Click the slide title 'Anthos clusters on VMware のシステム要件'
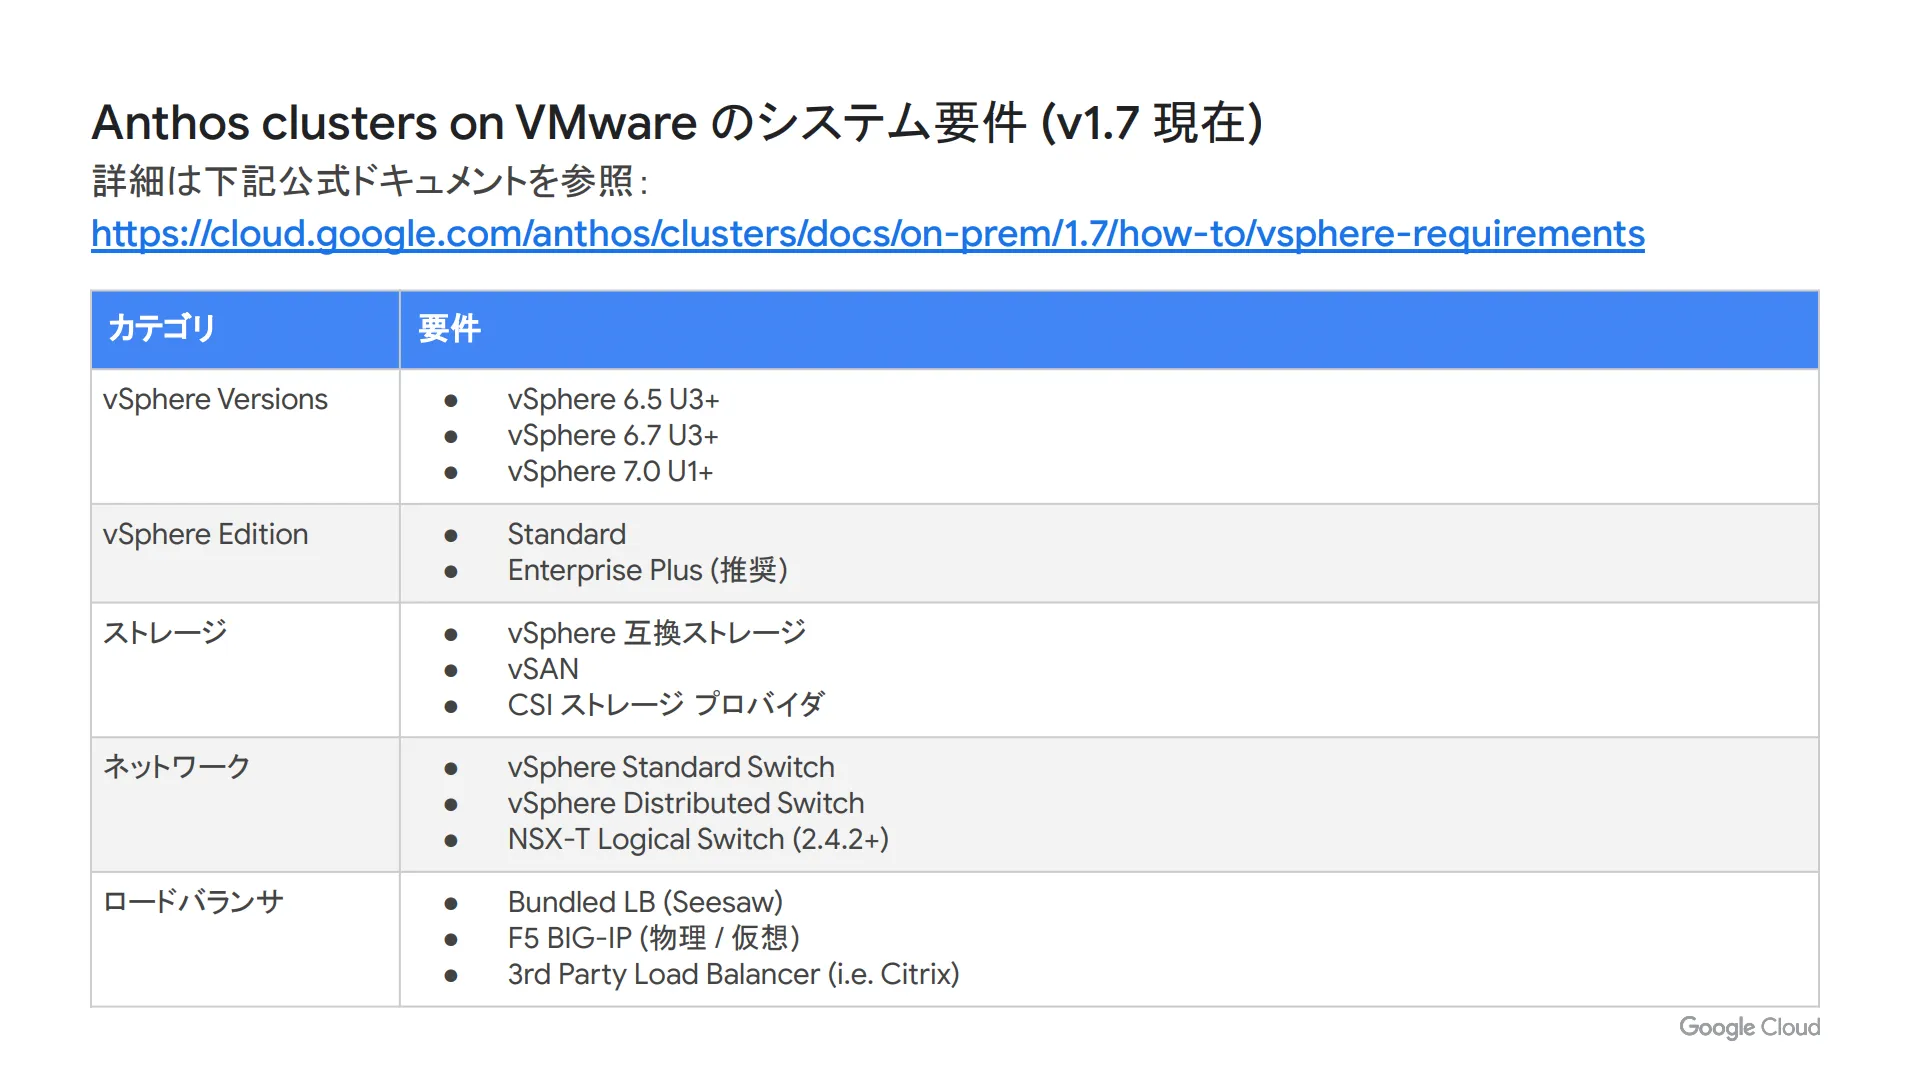The image size is (1910, 1074). [x=559, y=124]
